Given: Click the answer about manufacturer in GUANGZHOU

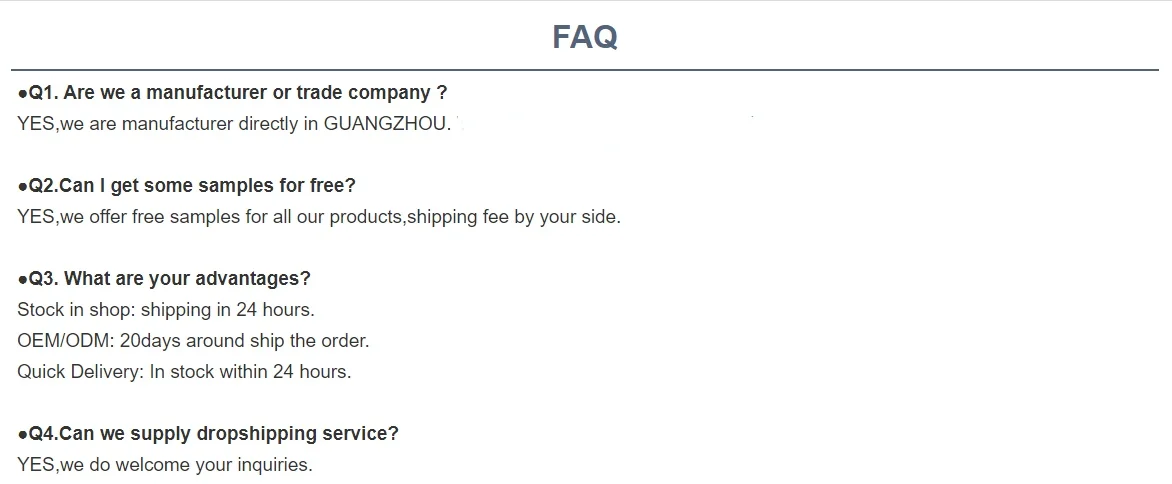Looking at the screenshot, I should [234, 124].
